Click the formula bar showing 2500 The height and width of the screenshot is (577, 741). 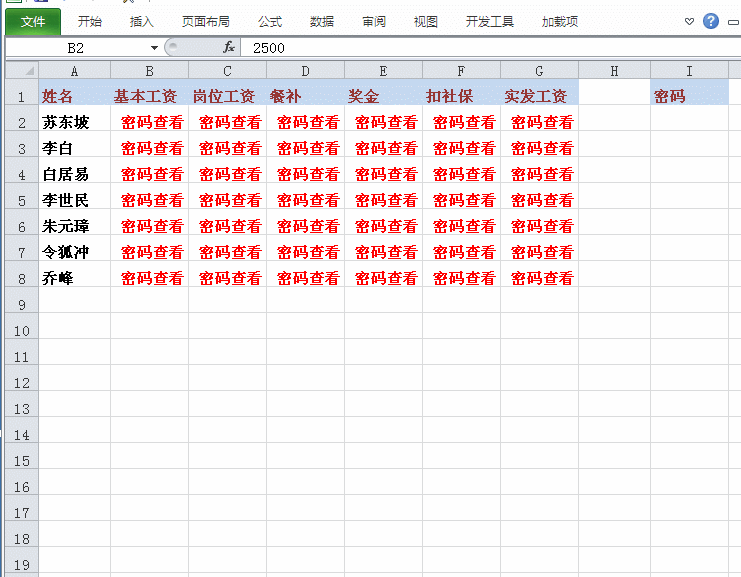[x=491, y=48]
